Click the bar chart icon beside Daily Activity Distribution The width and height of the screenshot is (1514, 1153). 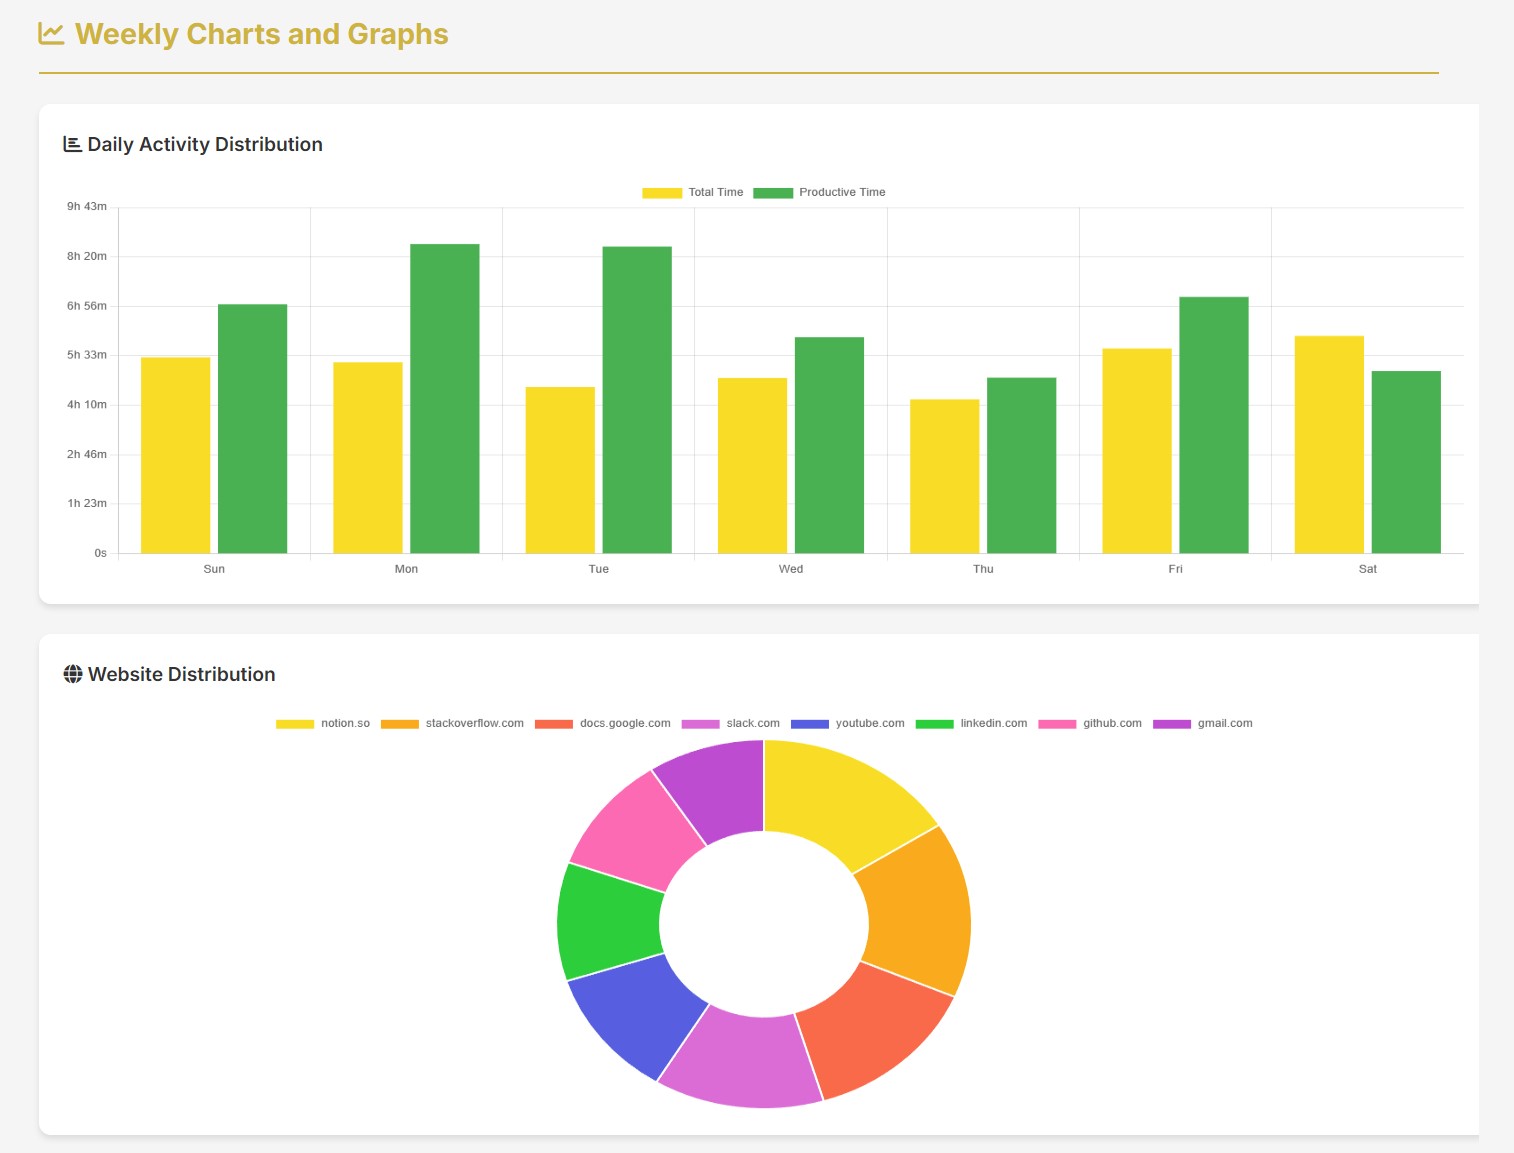pos(72,144)
